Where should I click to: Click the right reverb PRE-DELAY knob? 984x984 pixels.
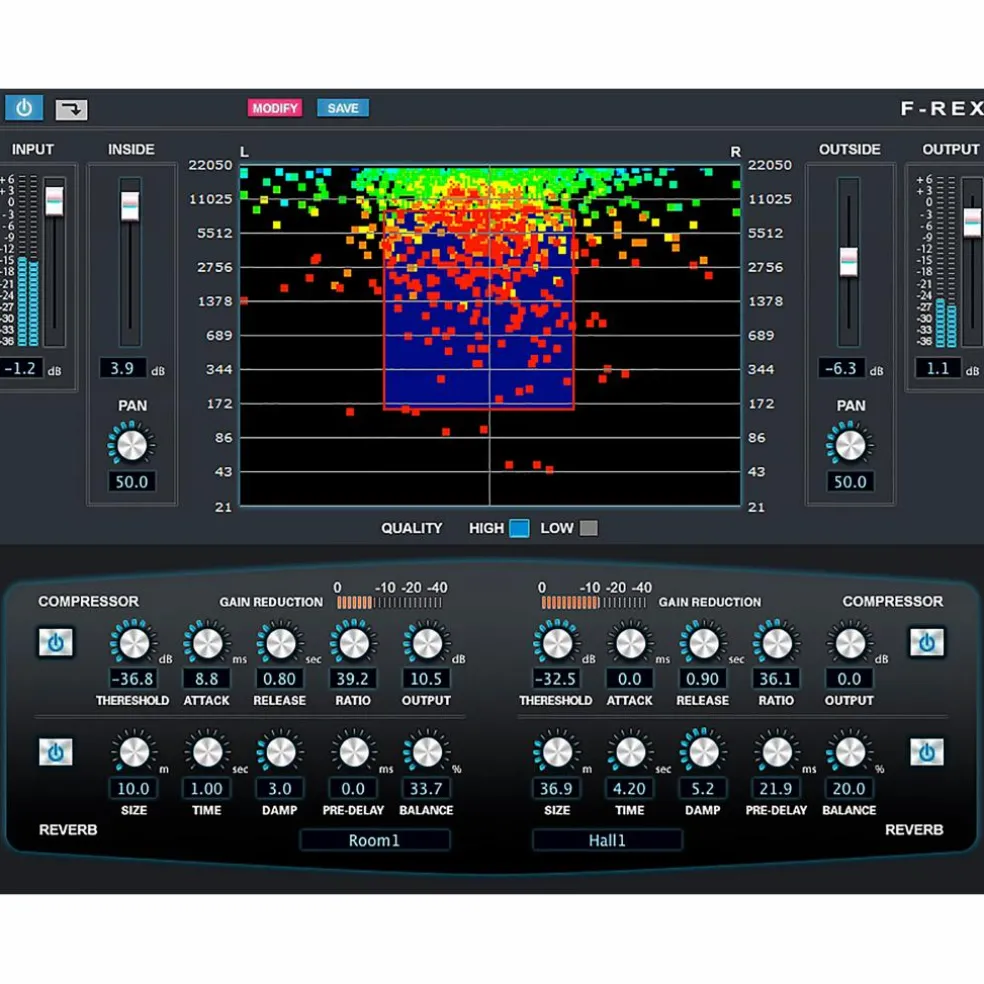777,752
